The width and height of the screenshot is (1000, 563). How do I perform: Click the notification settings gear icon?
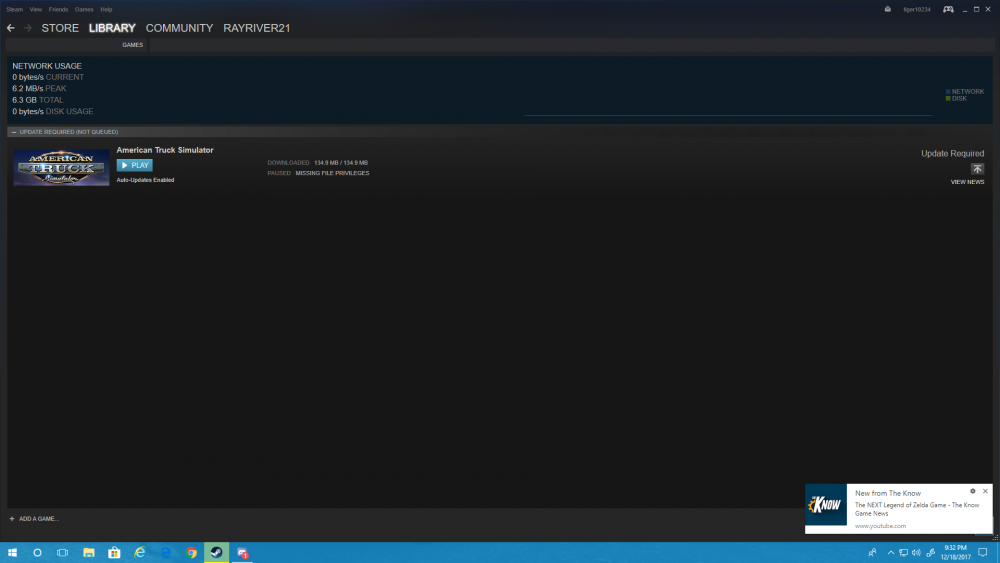[x=972, y=491]
